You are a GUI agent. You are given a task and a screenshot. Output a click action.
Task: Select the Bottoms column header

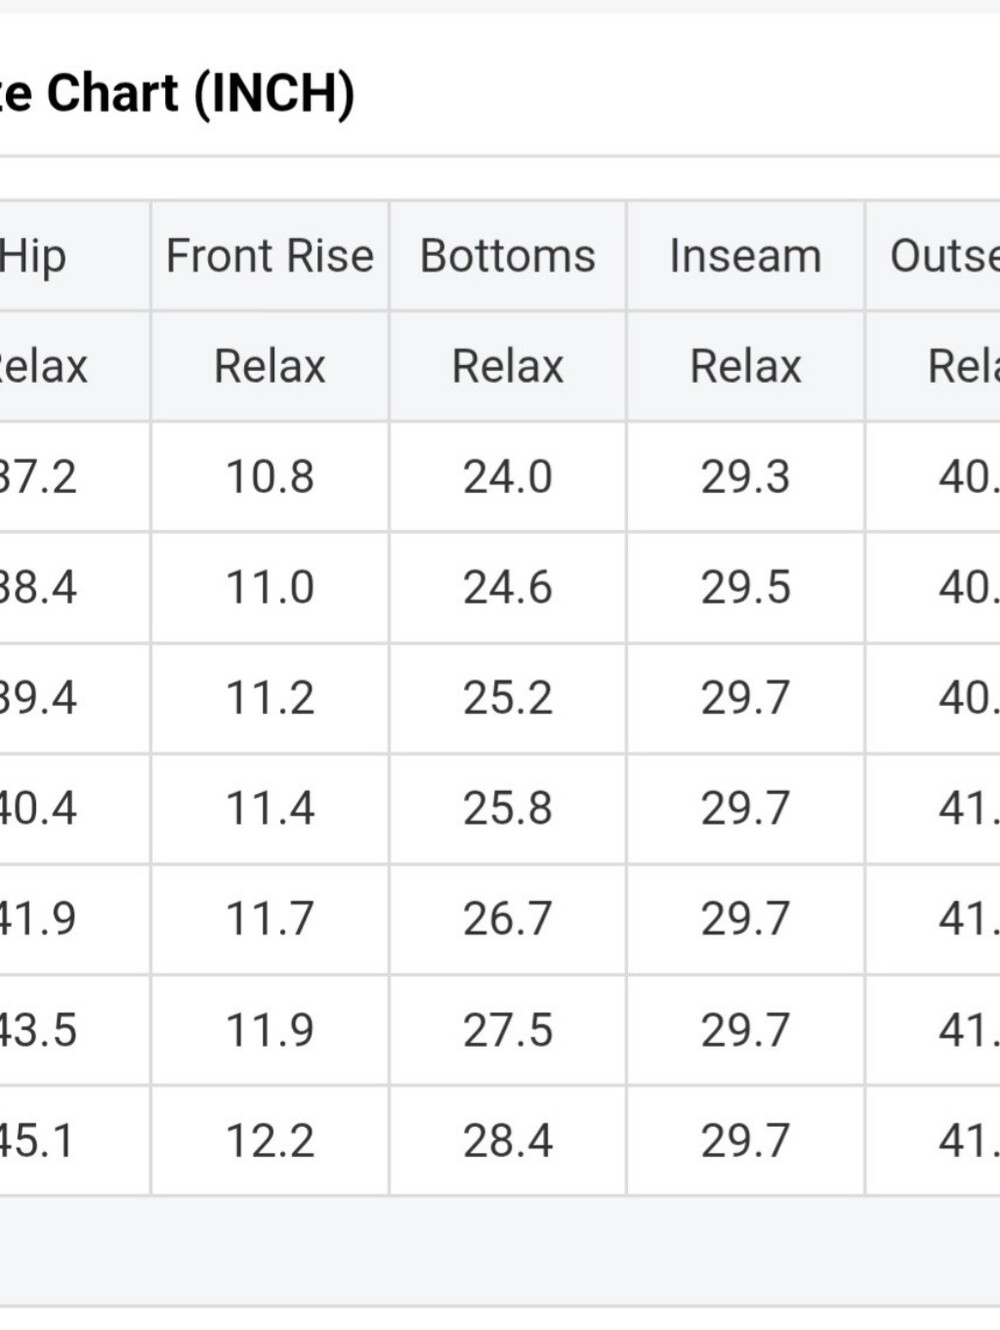click(508, 255)
